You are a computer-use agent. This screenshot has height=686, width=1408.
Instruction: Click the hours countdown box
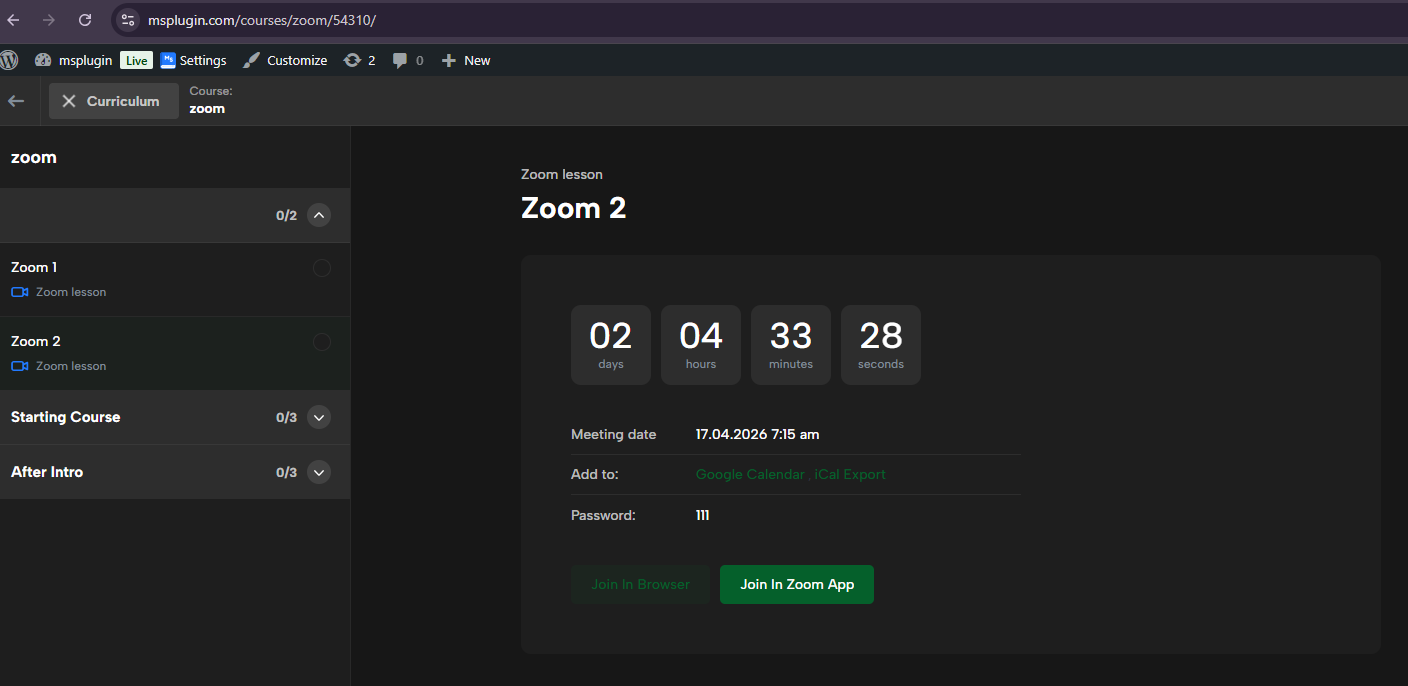[701, 345]
